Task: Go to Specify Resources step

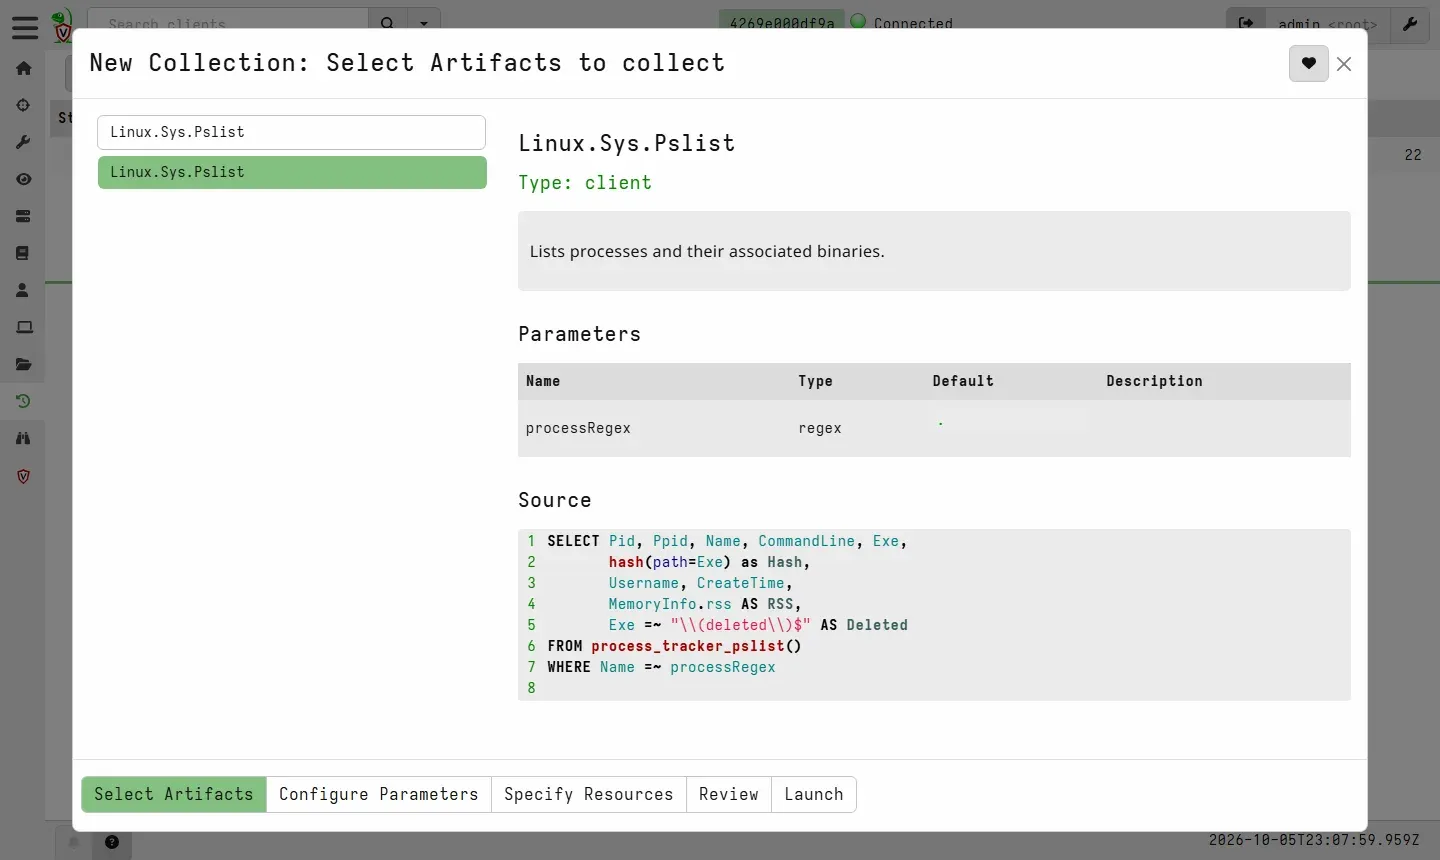Action: point(589,794)
